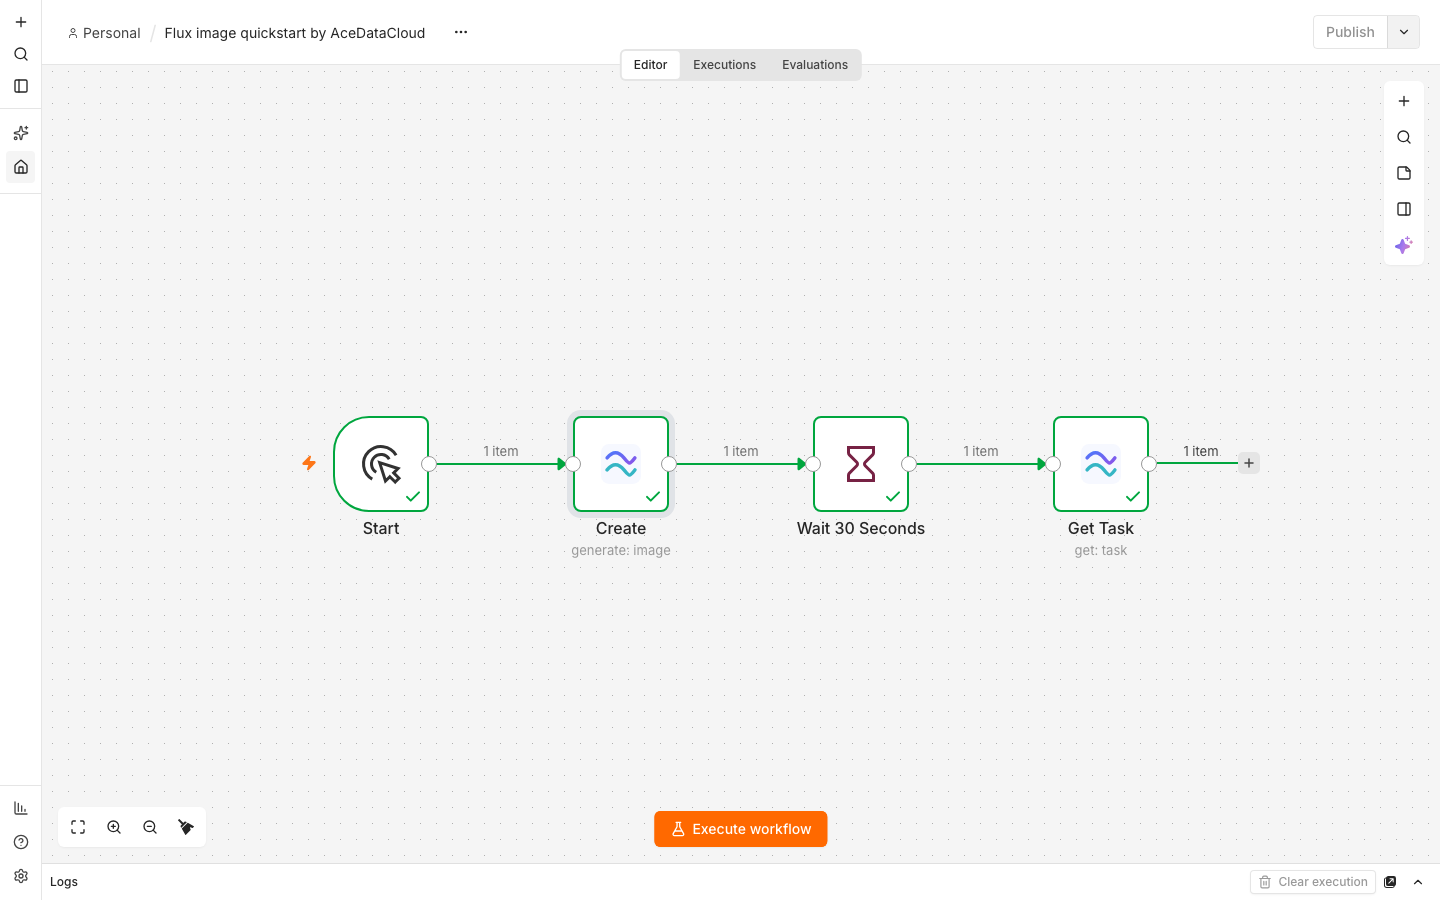Click the Logs label
Viewport: 1440px width, 900px height.
[64, 882]
